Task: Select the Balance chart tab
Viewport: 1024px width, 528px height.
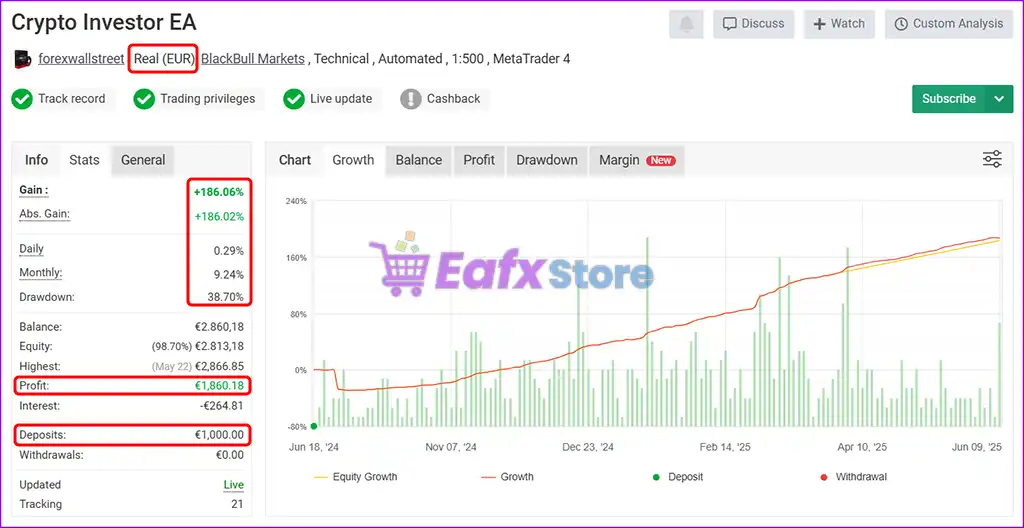Action: click(419, 160)
